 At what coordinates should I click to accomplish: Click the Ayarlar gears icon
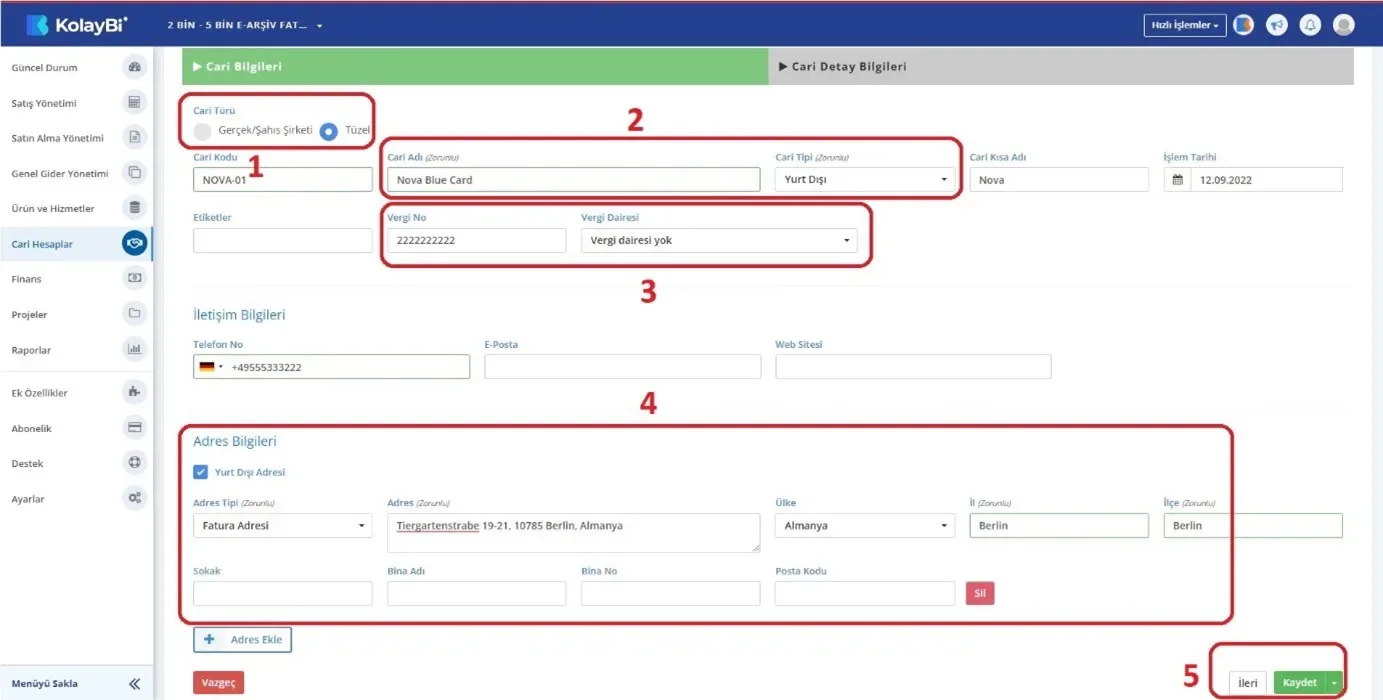135,498
